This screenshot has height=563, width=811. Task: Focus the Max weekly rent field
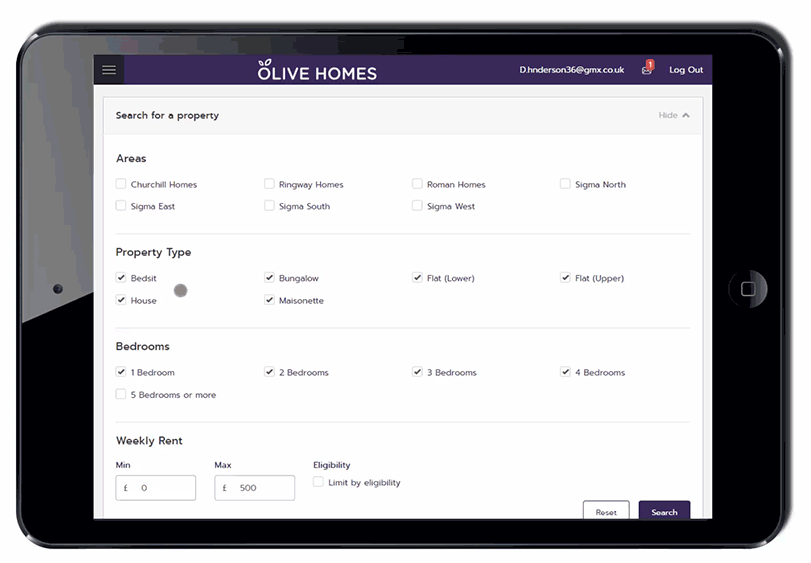pyautogui.click(x=254, y=488)
